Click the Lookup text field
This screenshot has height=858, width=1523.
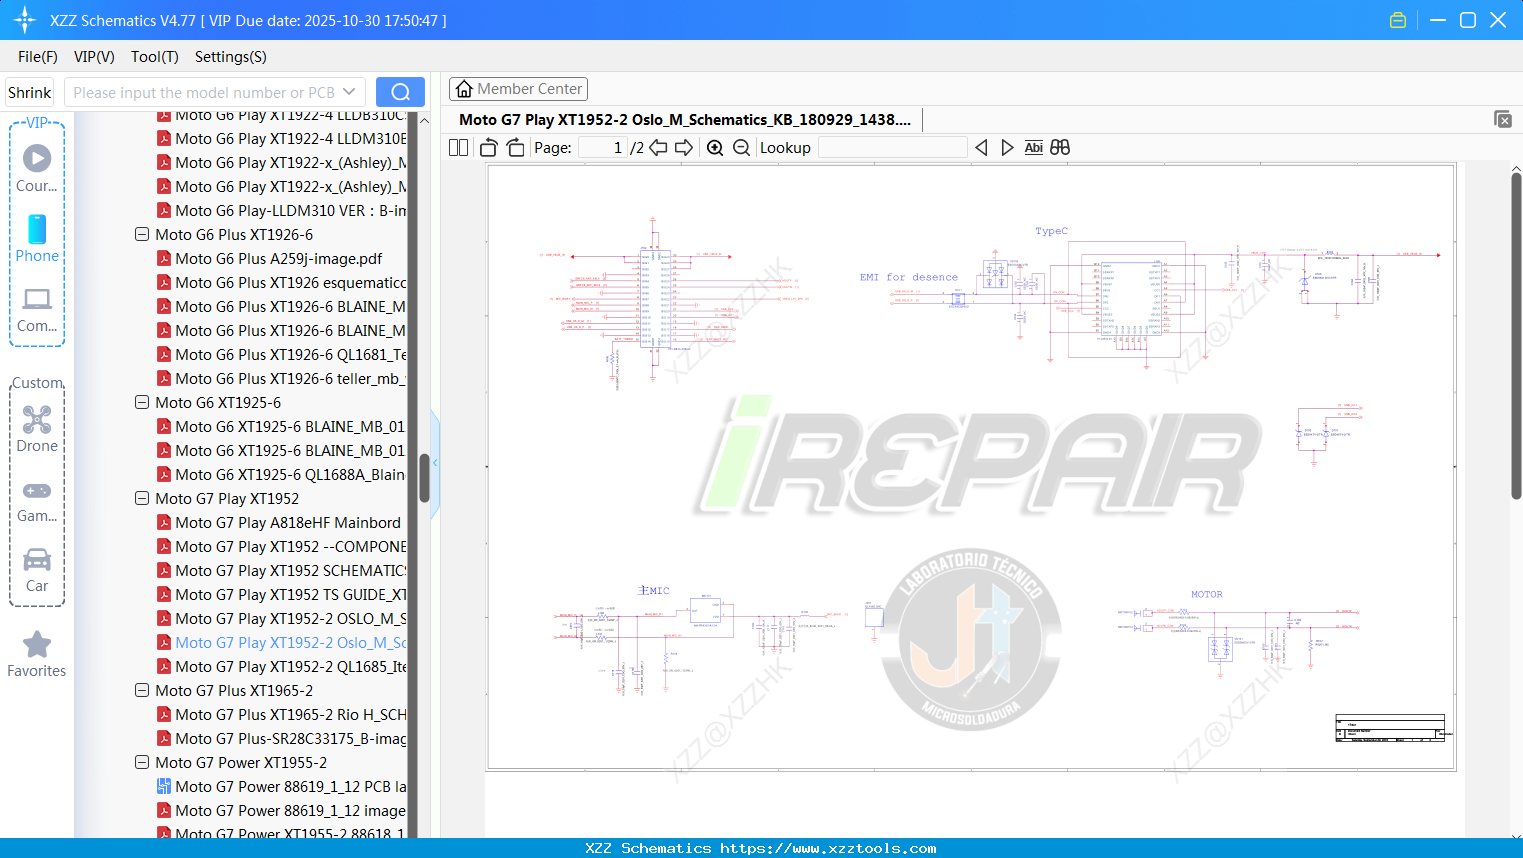893,148
